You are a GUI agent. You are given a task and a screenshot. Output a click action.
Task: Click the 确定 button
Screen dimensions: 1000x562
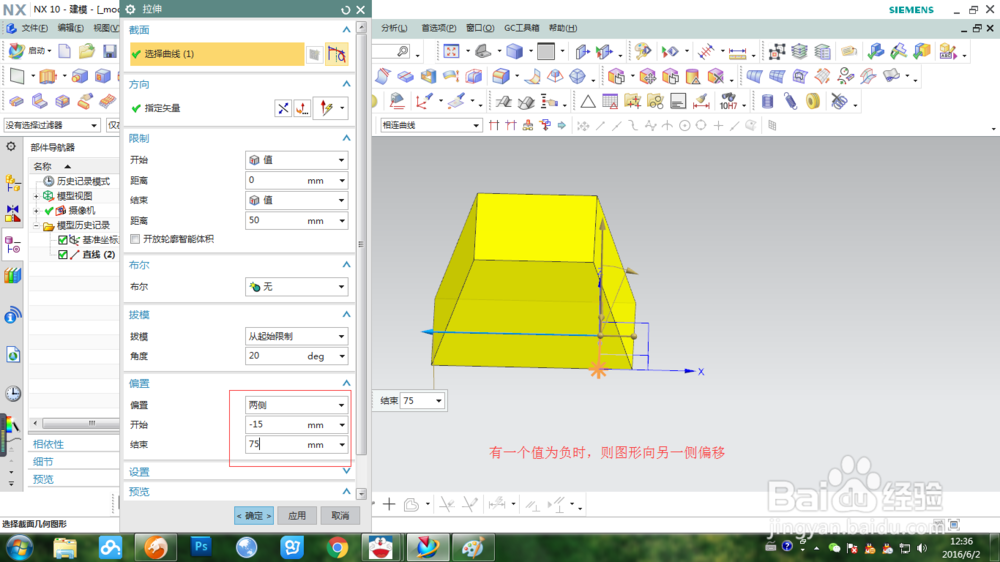point(254,515)
